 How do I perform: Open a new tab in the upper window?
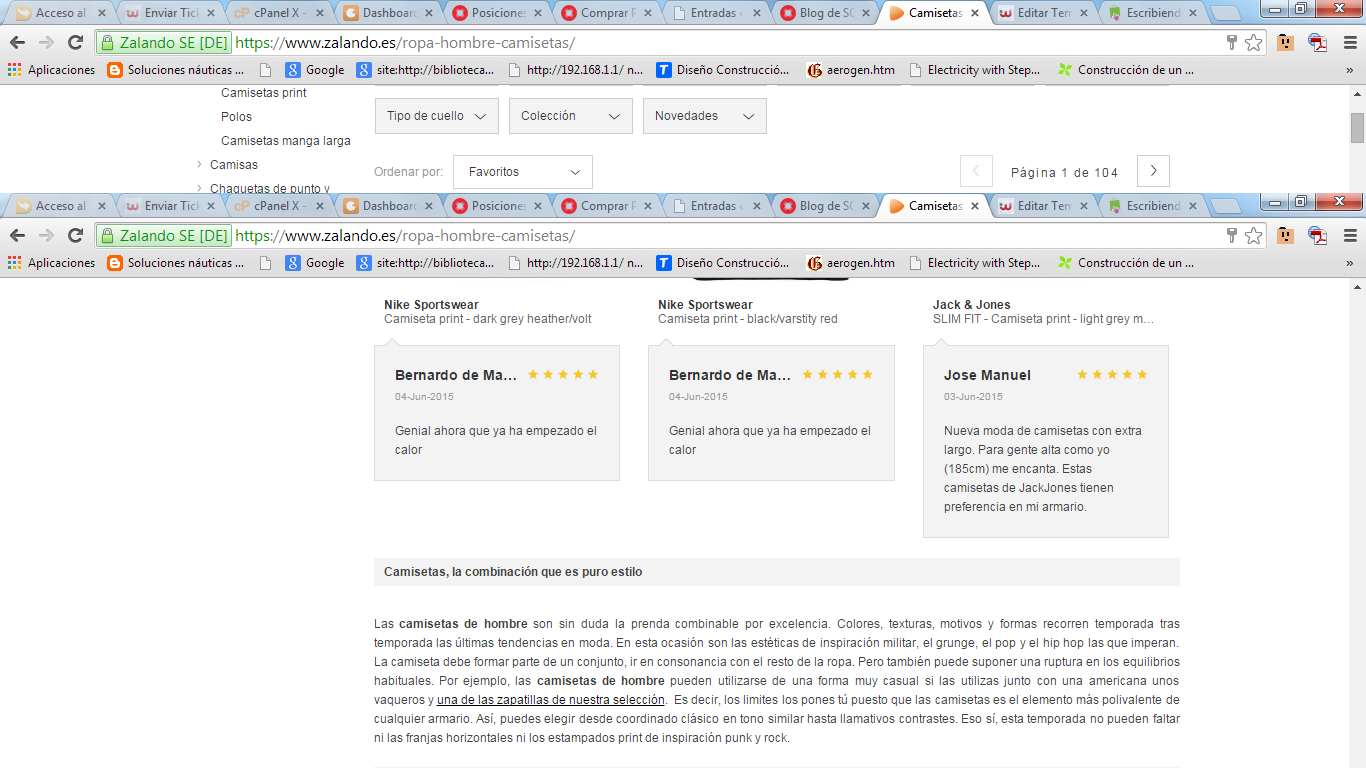pos(1226,14)
